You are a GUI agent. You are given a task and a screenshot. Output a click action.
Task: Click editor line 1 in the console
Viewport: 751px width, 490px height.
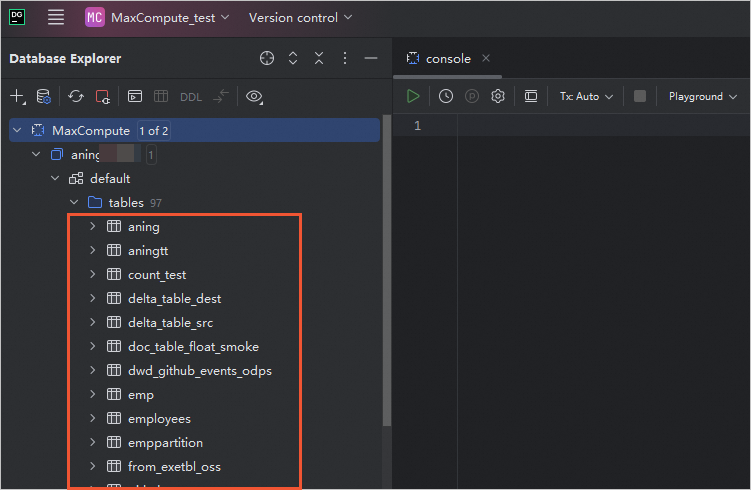coord(603,125)
